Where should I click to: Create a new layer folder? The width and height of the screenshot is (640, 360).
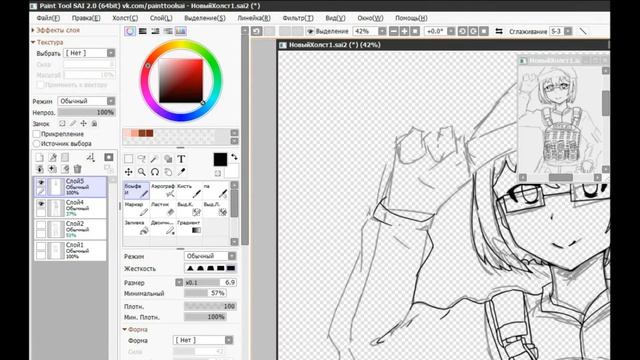[x=65, y=158]
